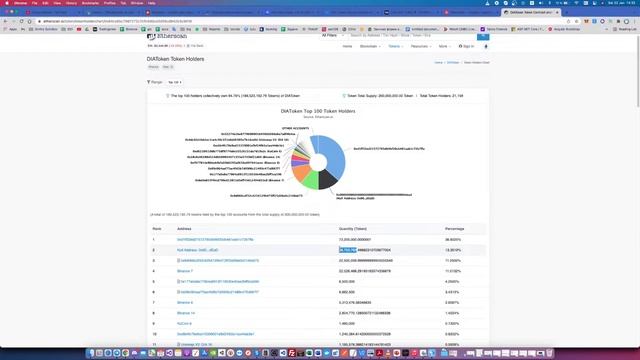Expand the Blockchain navigation menu
The height and width of the screenshot is (360, 640).
370,47
